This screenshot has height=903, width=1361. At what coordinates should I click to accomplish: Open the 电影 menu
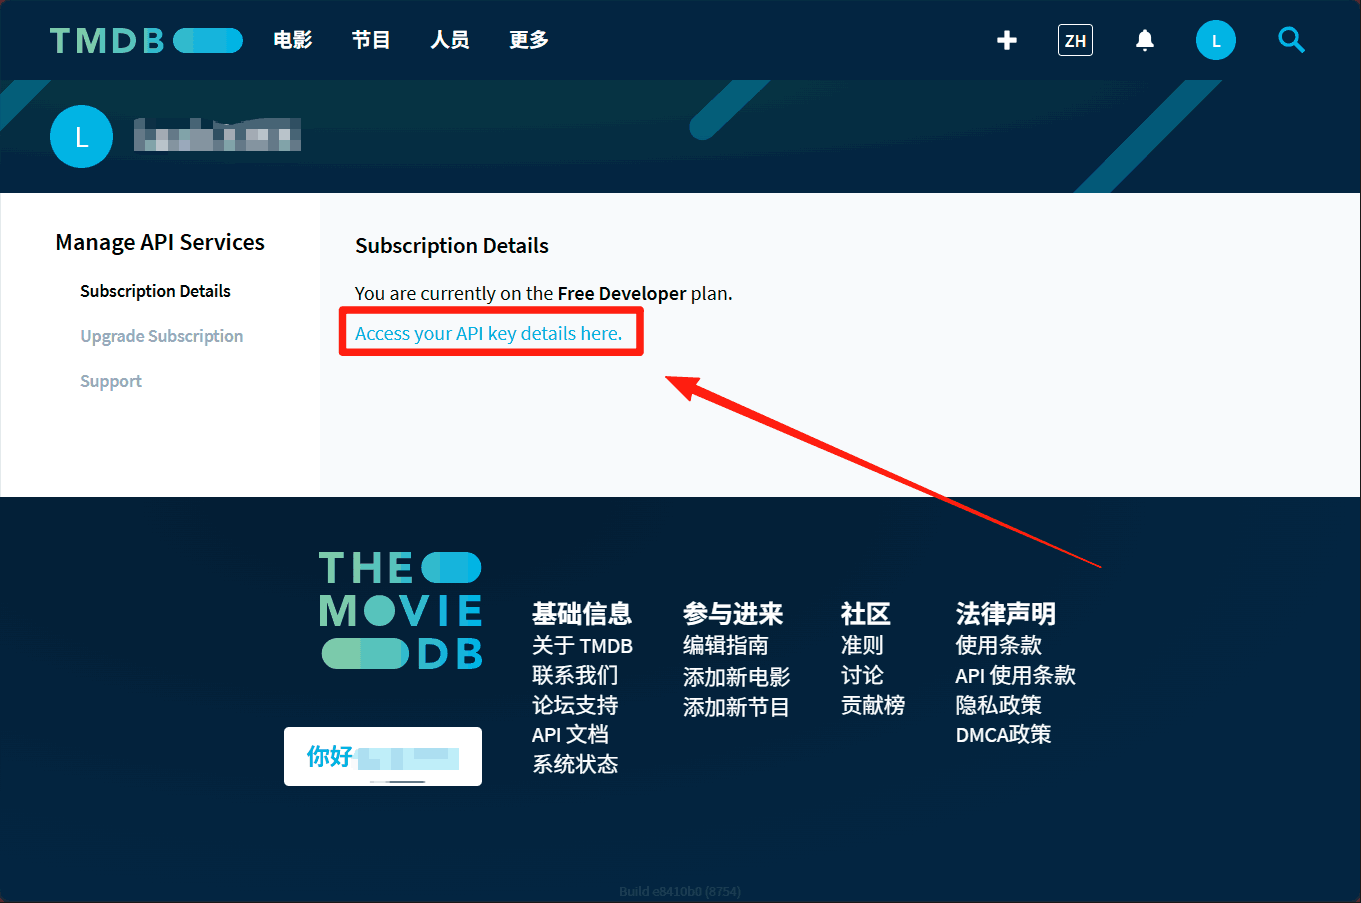[292, 40]
